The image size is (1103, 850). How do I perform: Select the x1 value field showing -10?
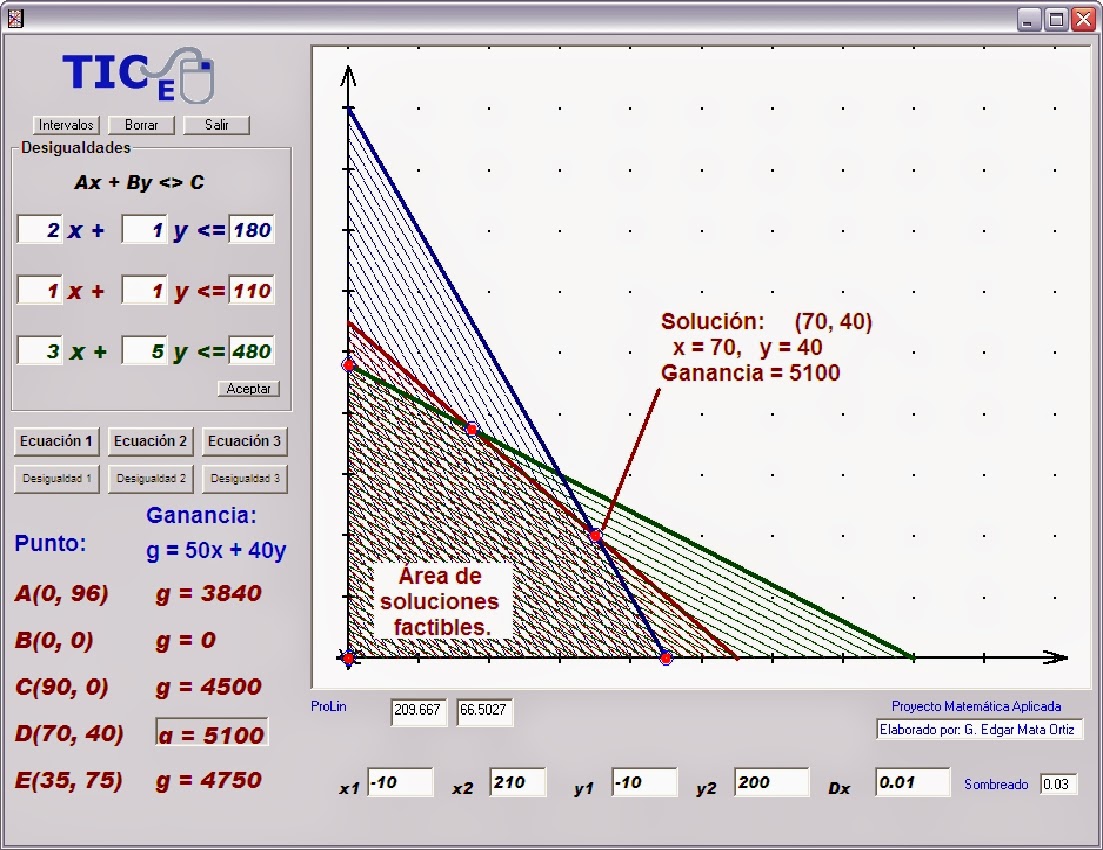400,783
